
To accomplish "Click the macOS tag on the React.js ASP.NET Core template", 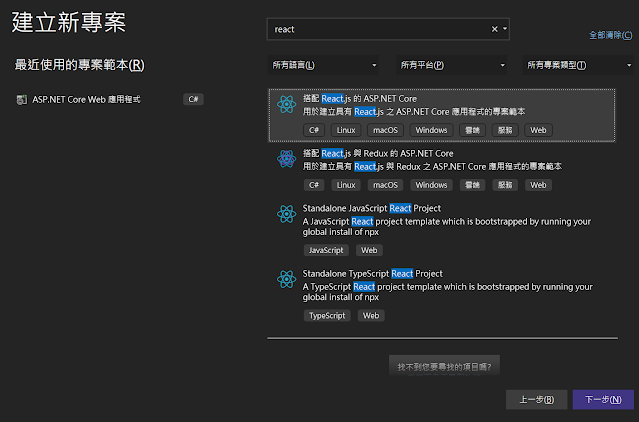I will click(385, 130).
